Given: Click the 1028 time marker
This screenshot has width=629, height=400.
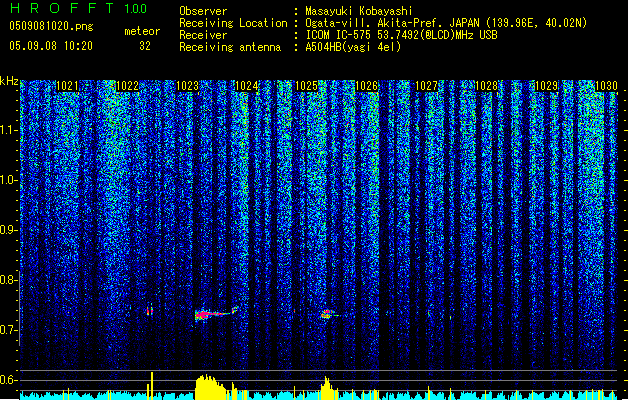Looking at the screenshot, I should 486,86.
